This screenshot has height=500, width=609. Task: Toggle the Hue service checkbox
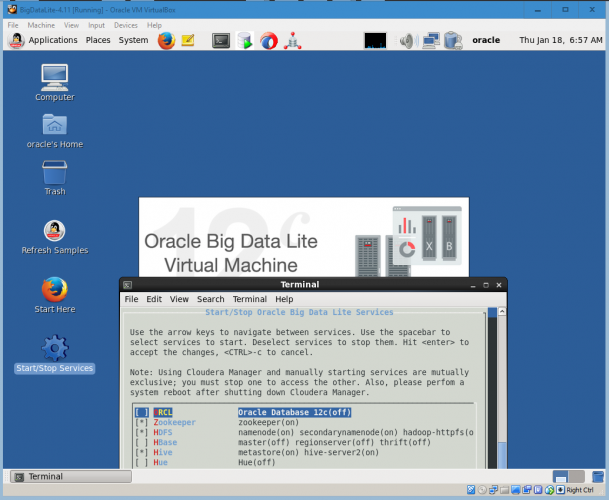coord(141,463)
